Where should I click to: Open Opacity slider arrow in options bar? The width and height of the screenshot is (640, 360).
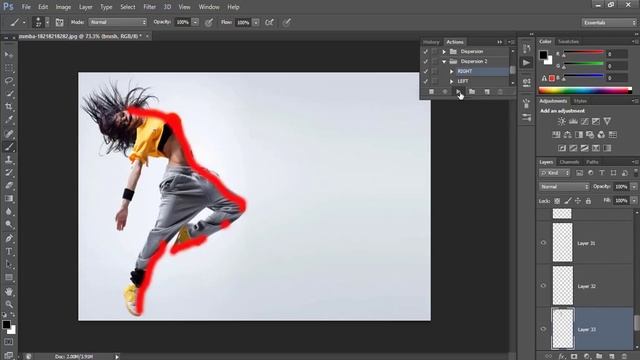coord(195,22)
